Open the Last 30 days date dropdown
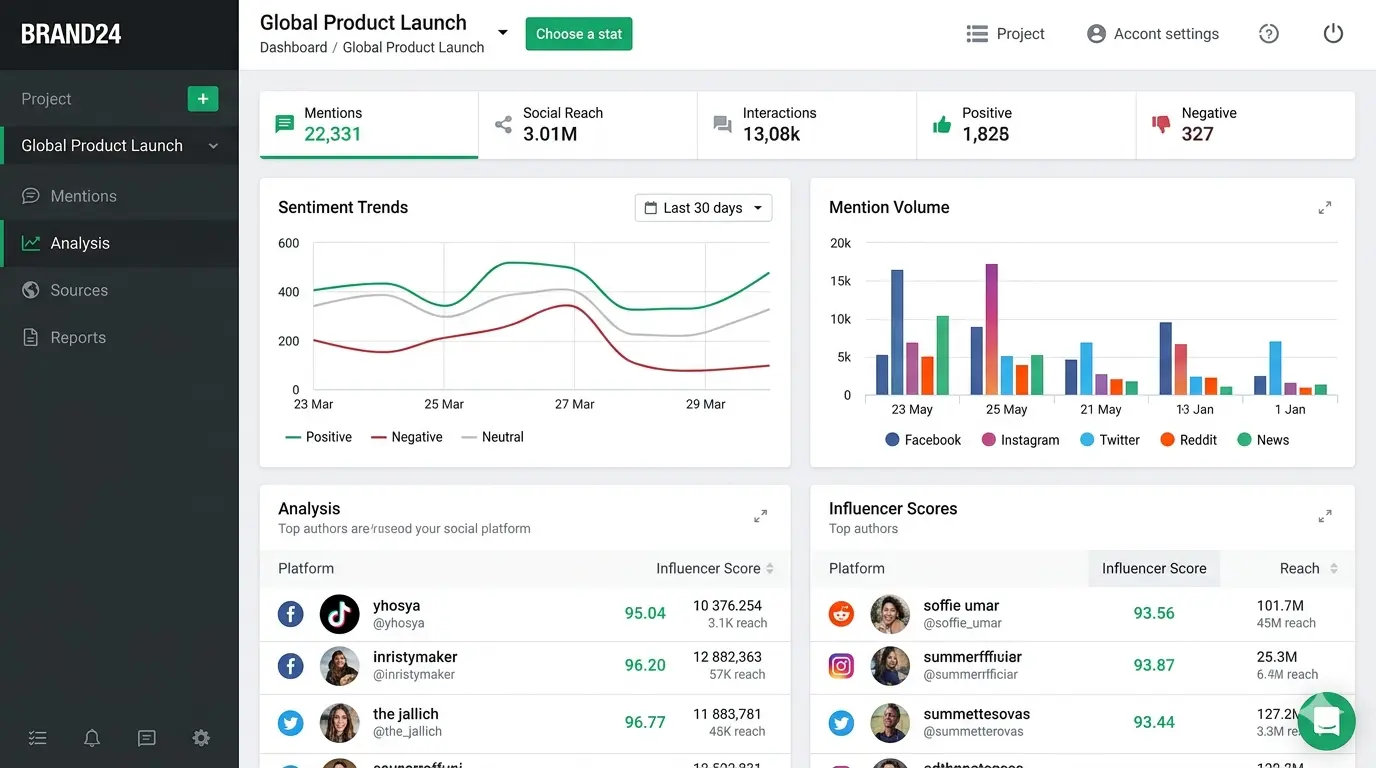This screenshot has height=768, width=1376. [x=703, y=208]
